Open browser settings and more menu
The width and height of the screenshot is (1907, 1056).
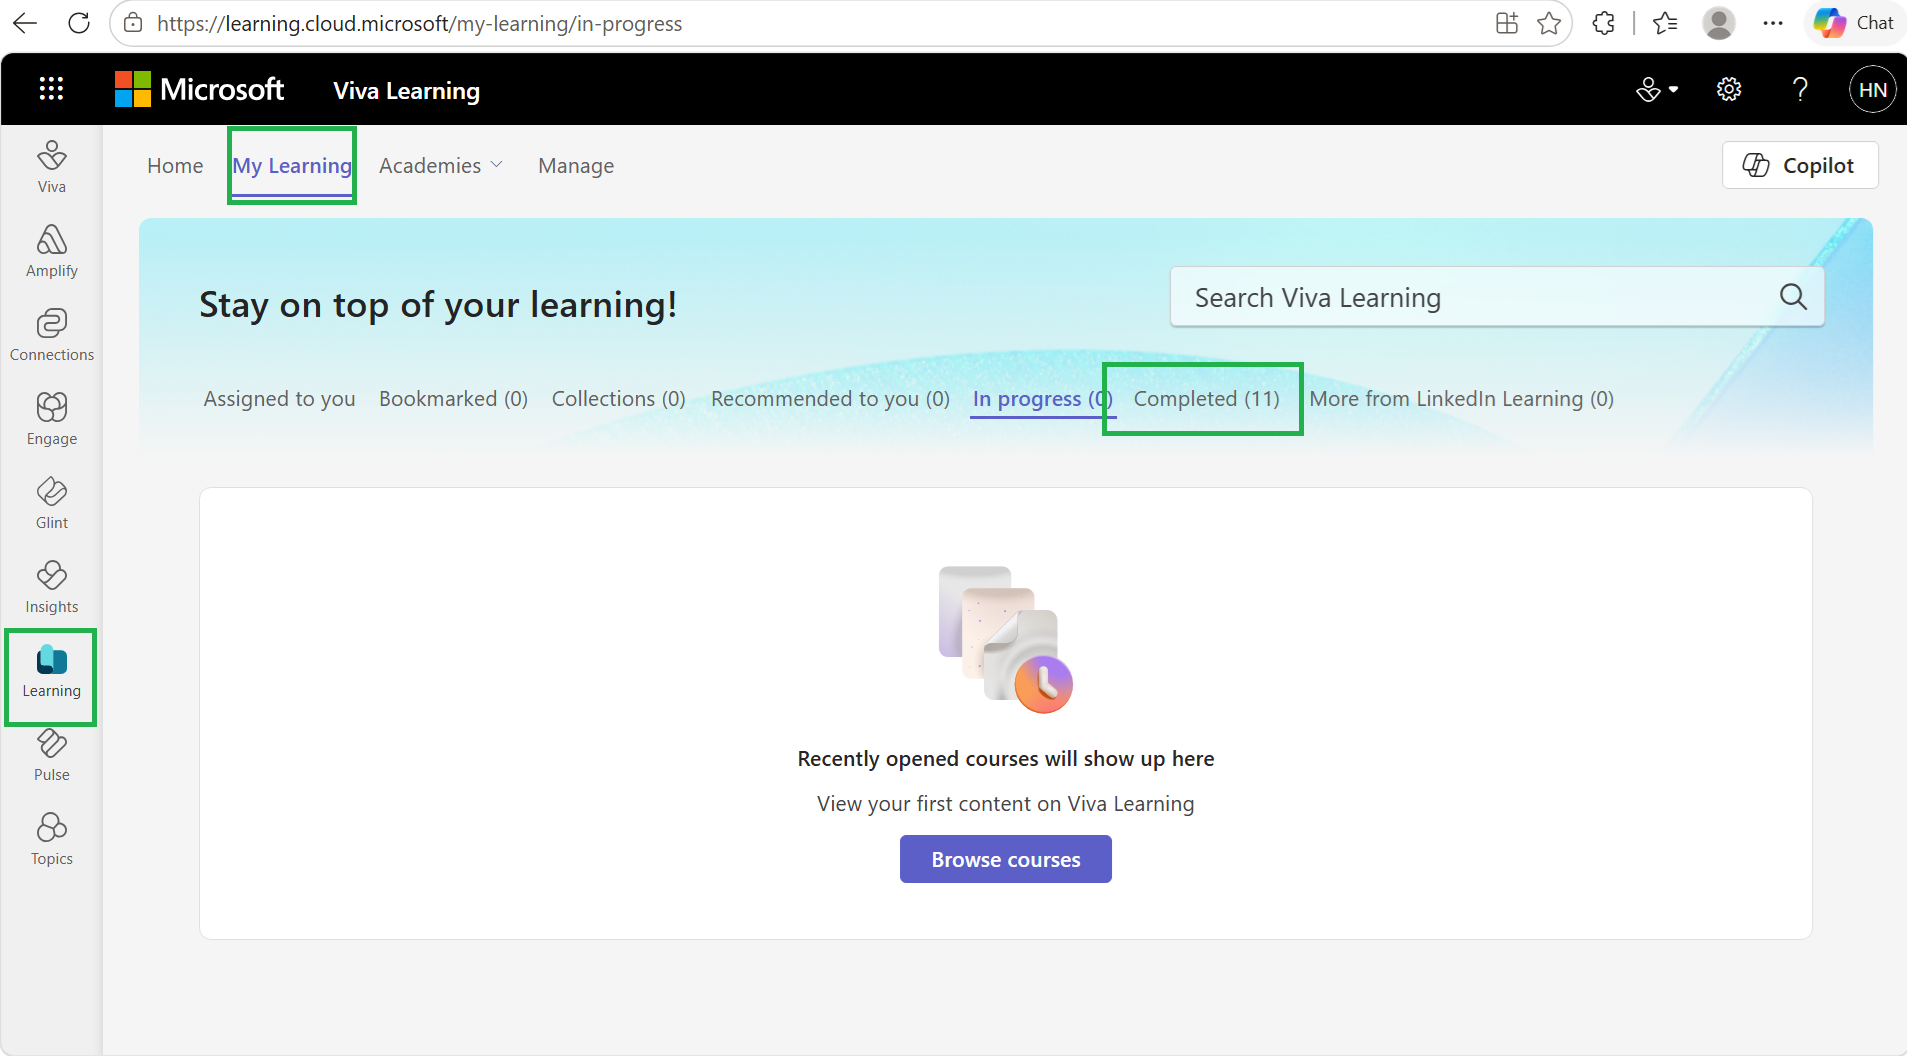coord(1773,23)
